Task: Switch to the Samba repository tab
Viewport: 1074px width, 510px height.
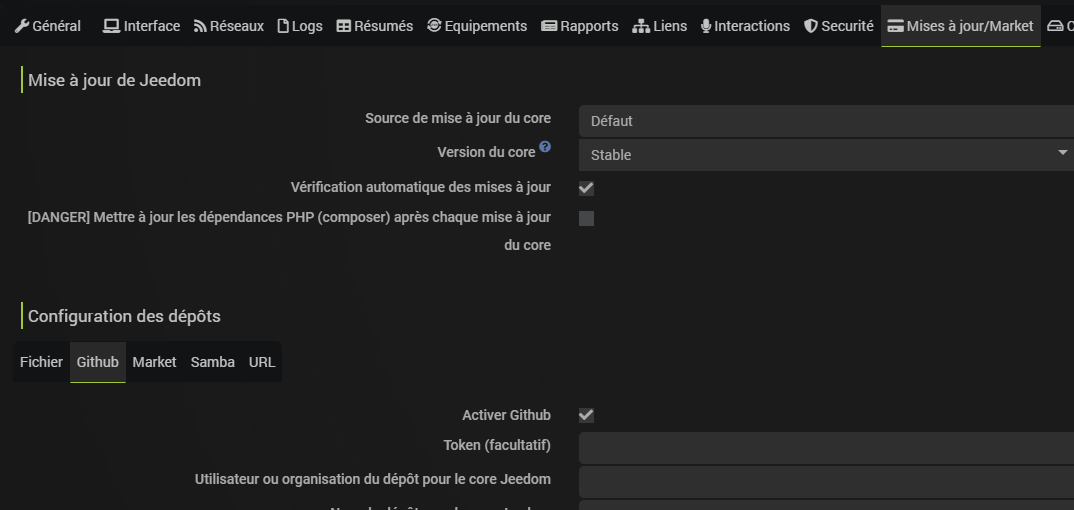Action: [212, 362]
